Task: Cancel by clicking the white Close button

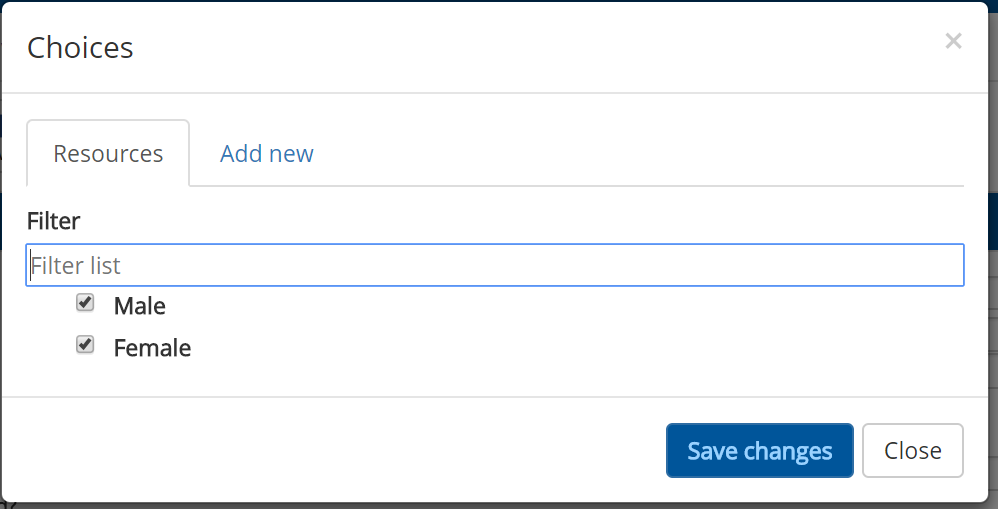Action: coord(912,451)
